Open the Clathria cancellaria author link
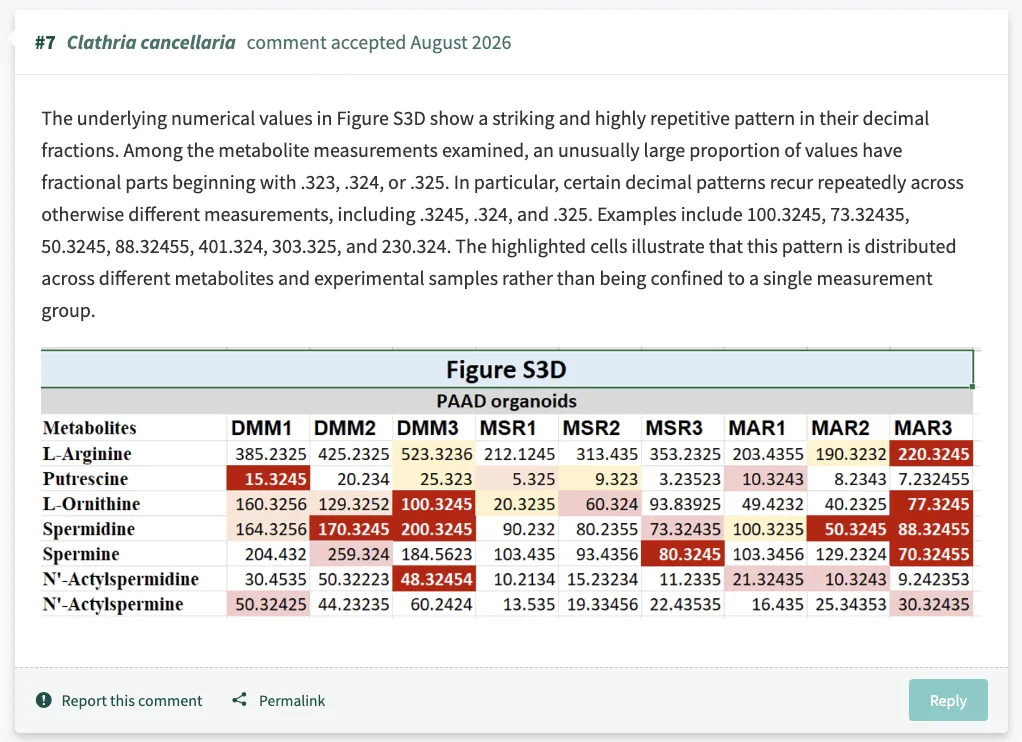 [x=151, y=42]
